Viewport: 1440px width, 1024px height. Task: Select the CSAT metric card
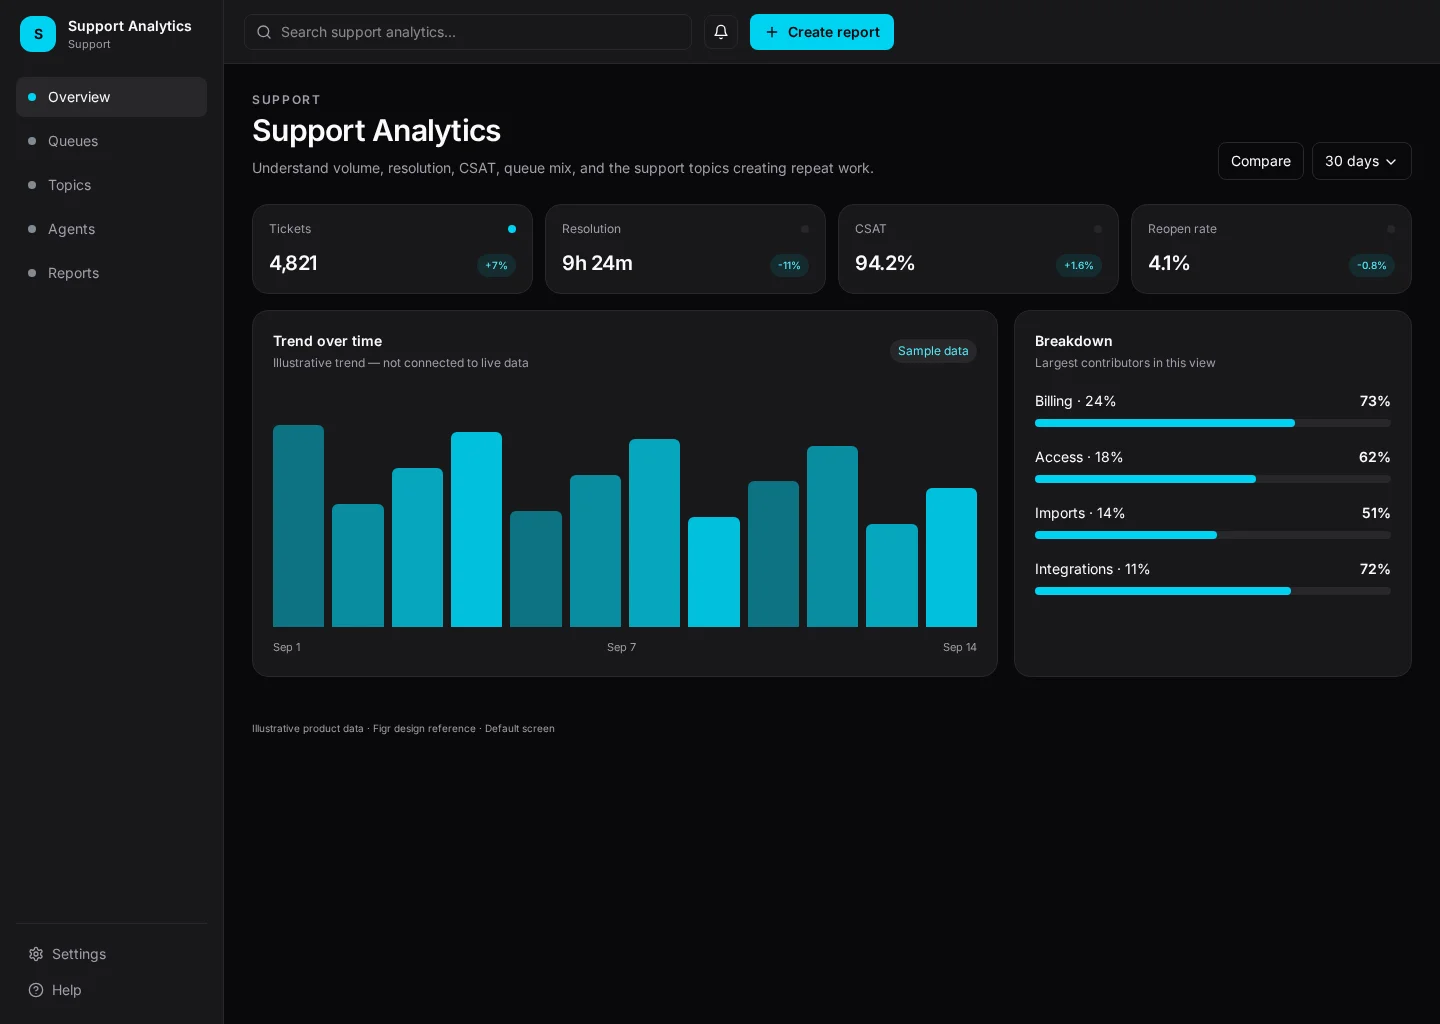click(x=978, y=249)
